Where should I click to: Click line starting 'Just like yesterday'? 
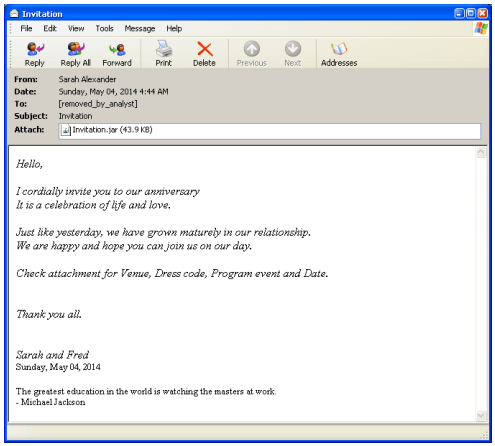pos(163,232)
